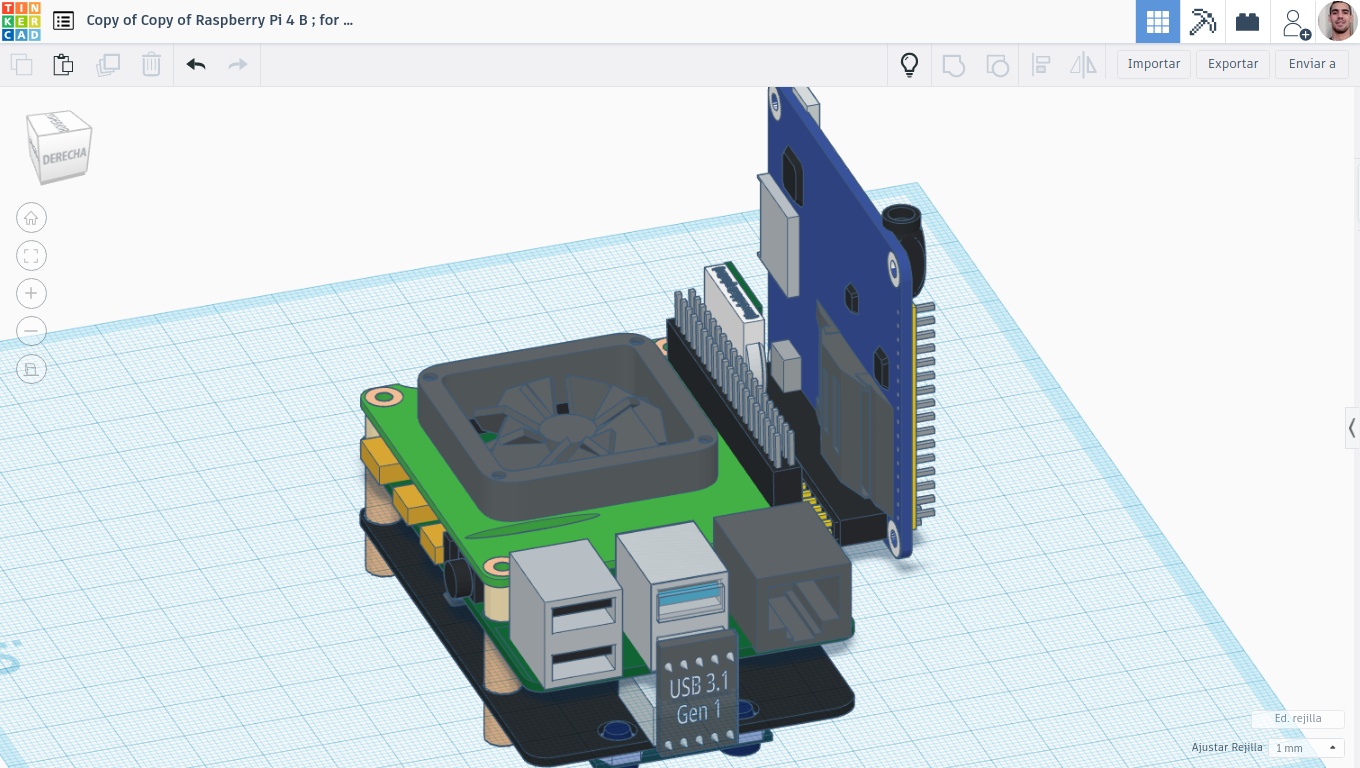Click the Enviar a button
The width and height of the screenshot is (1360, 768).
pos(1312,64)
